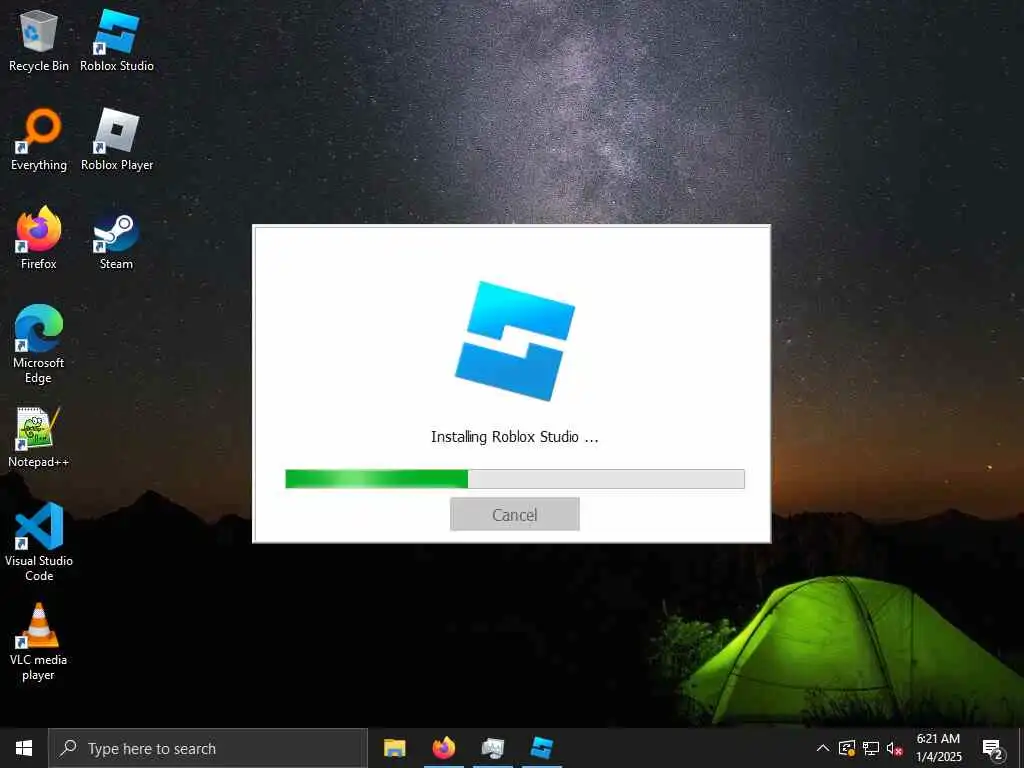Select the Microsoft Edge desktop shortcut
1024x768 pixels.
(39, 344)
